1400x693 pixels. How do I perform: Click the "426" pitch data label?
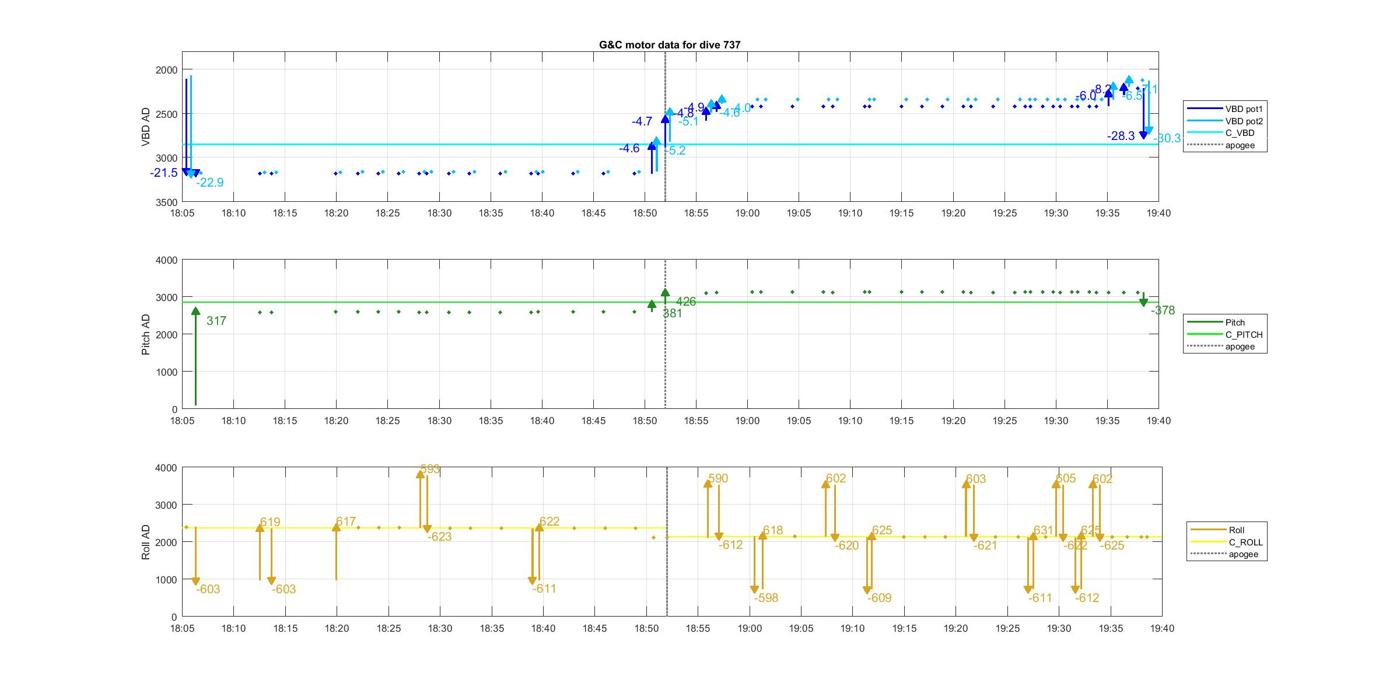coord(686,301)
